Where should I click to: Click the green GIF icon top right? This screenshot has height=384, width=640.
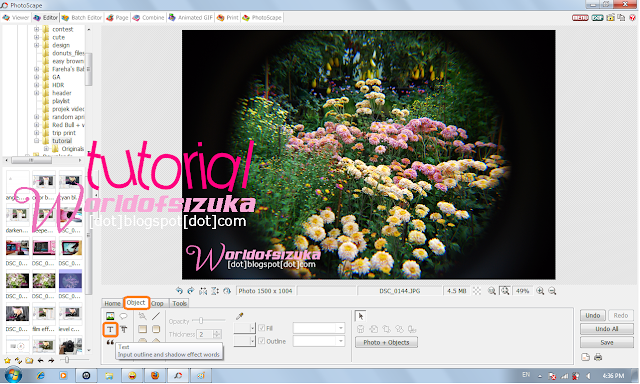[x=598, y=18]
